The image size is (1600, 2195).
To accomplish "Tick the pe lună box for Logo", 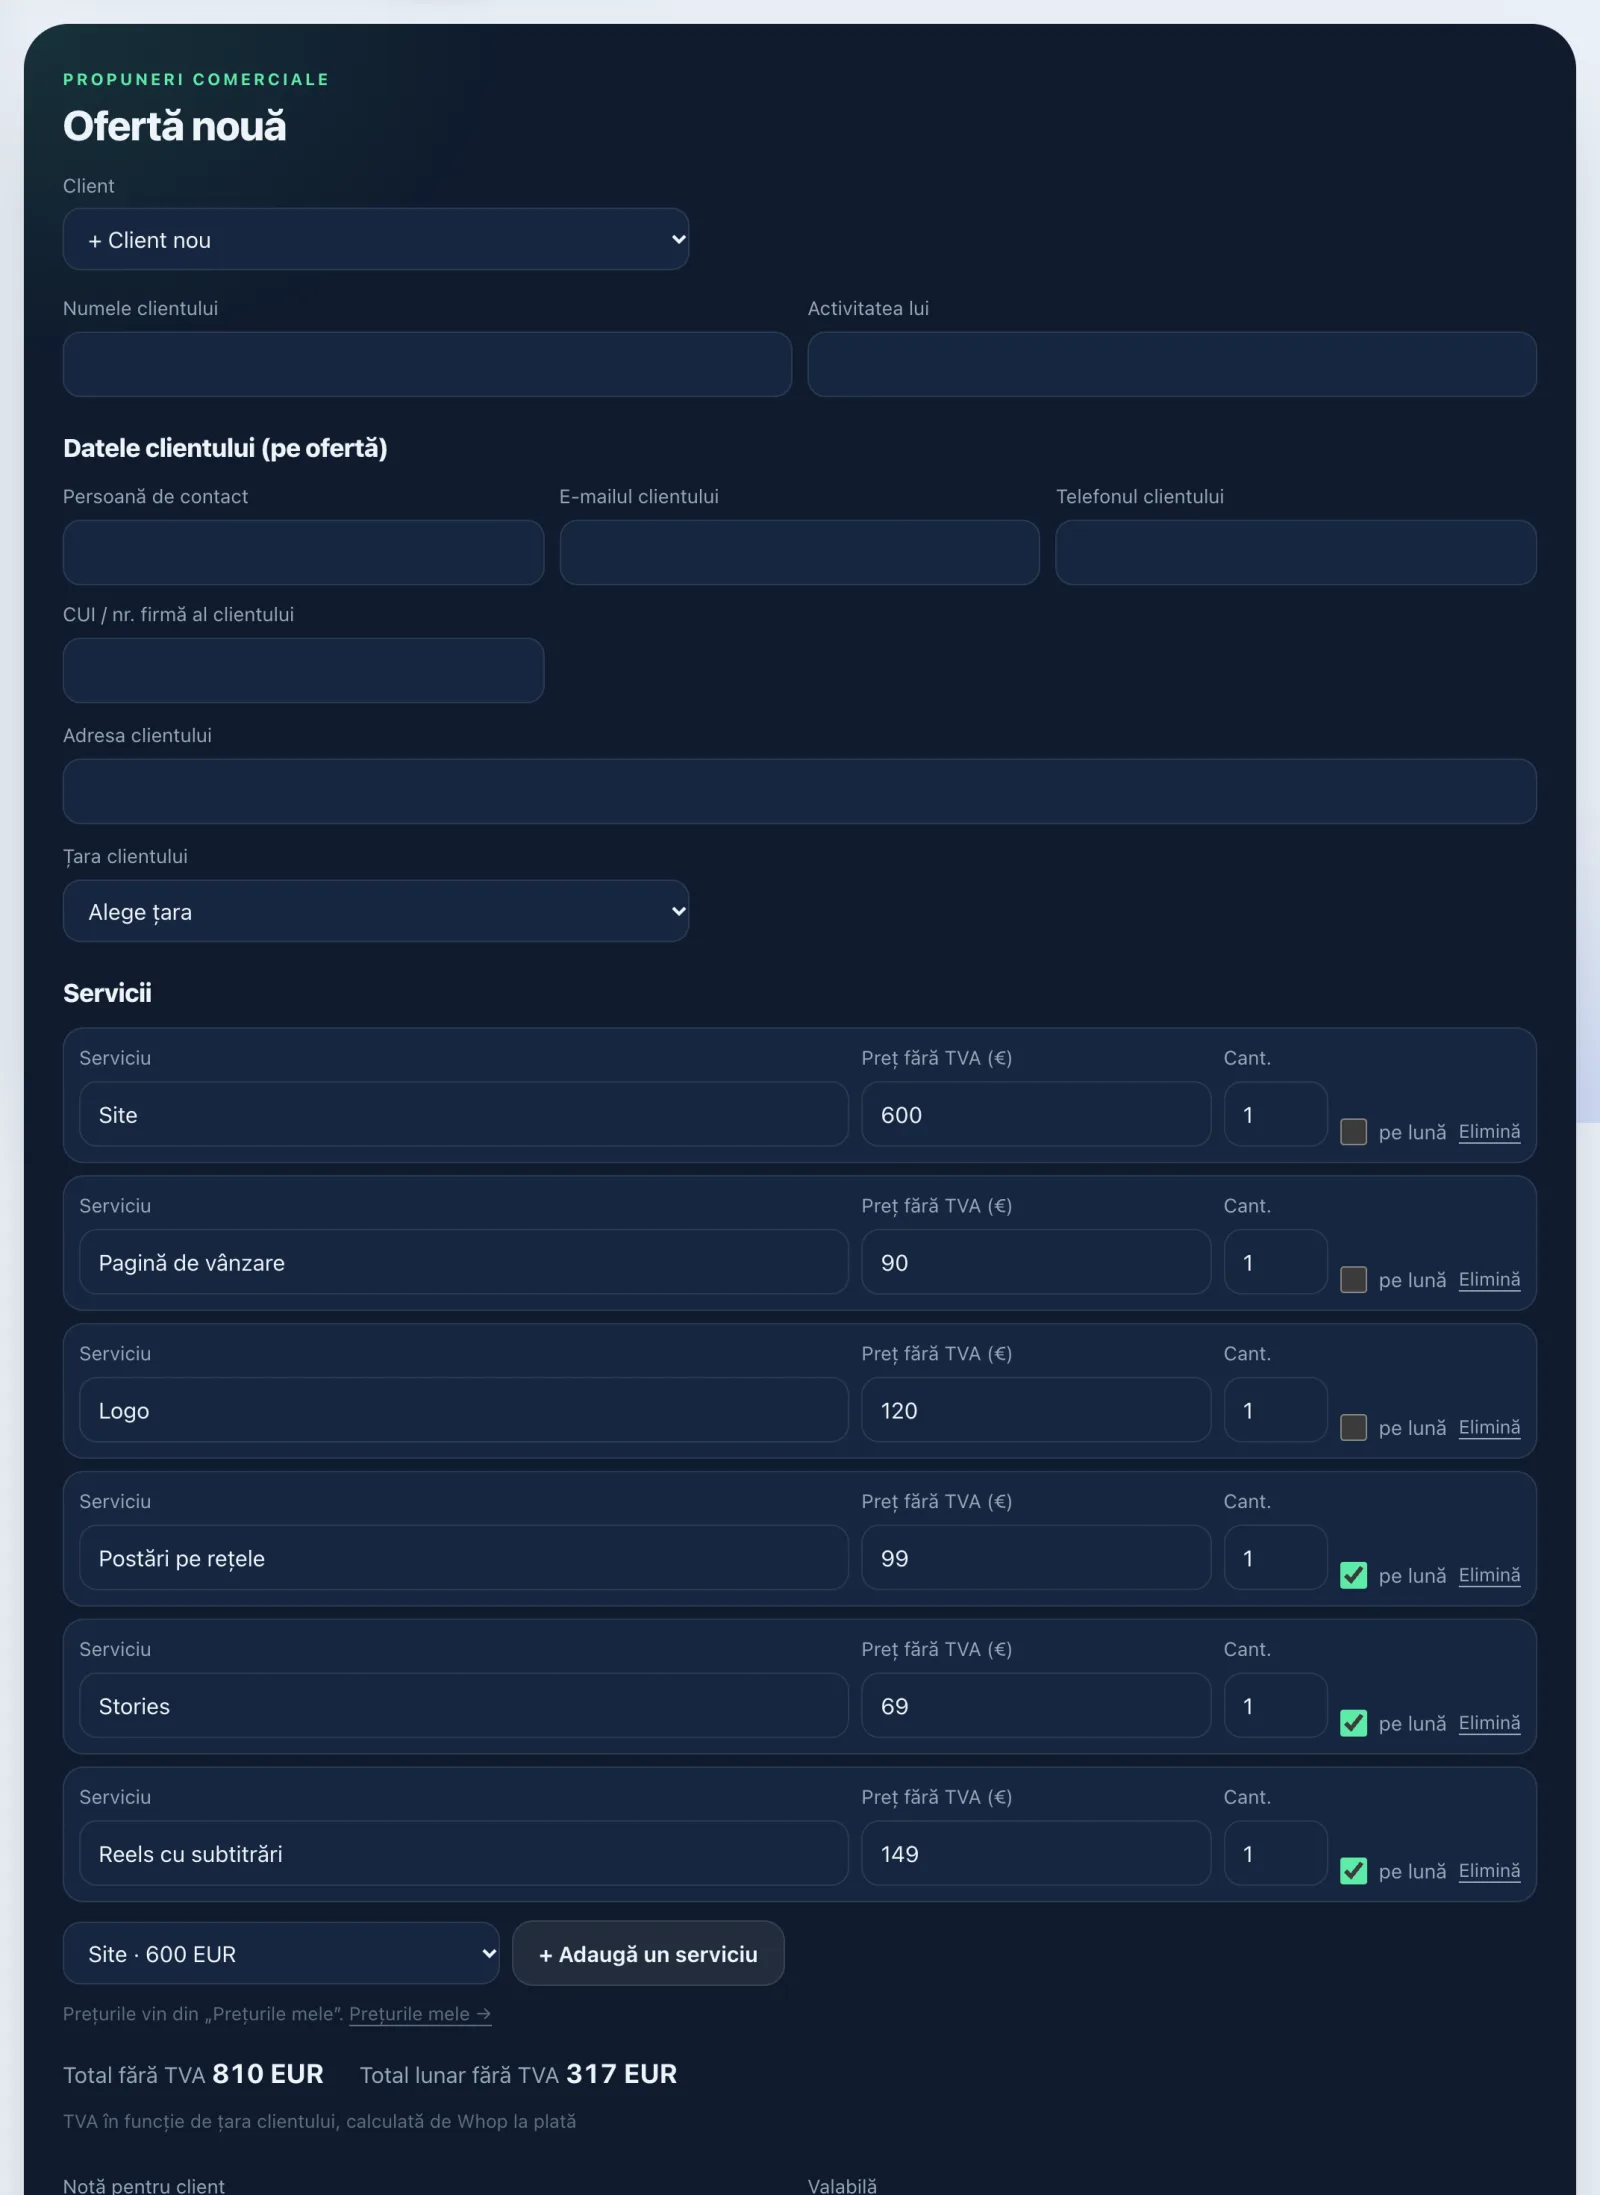I will (1353, 1428).
